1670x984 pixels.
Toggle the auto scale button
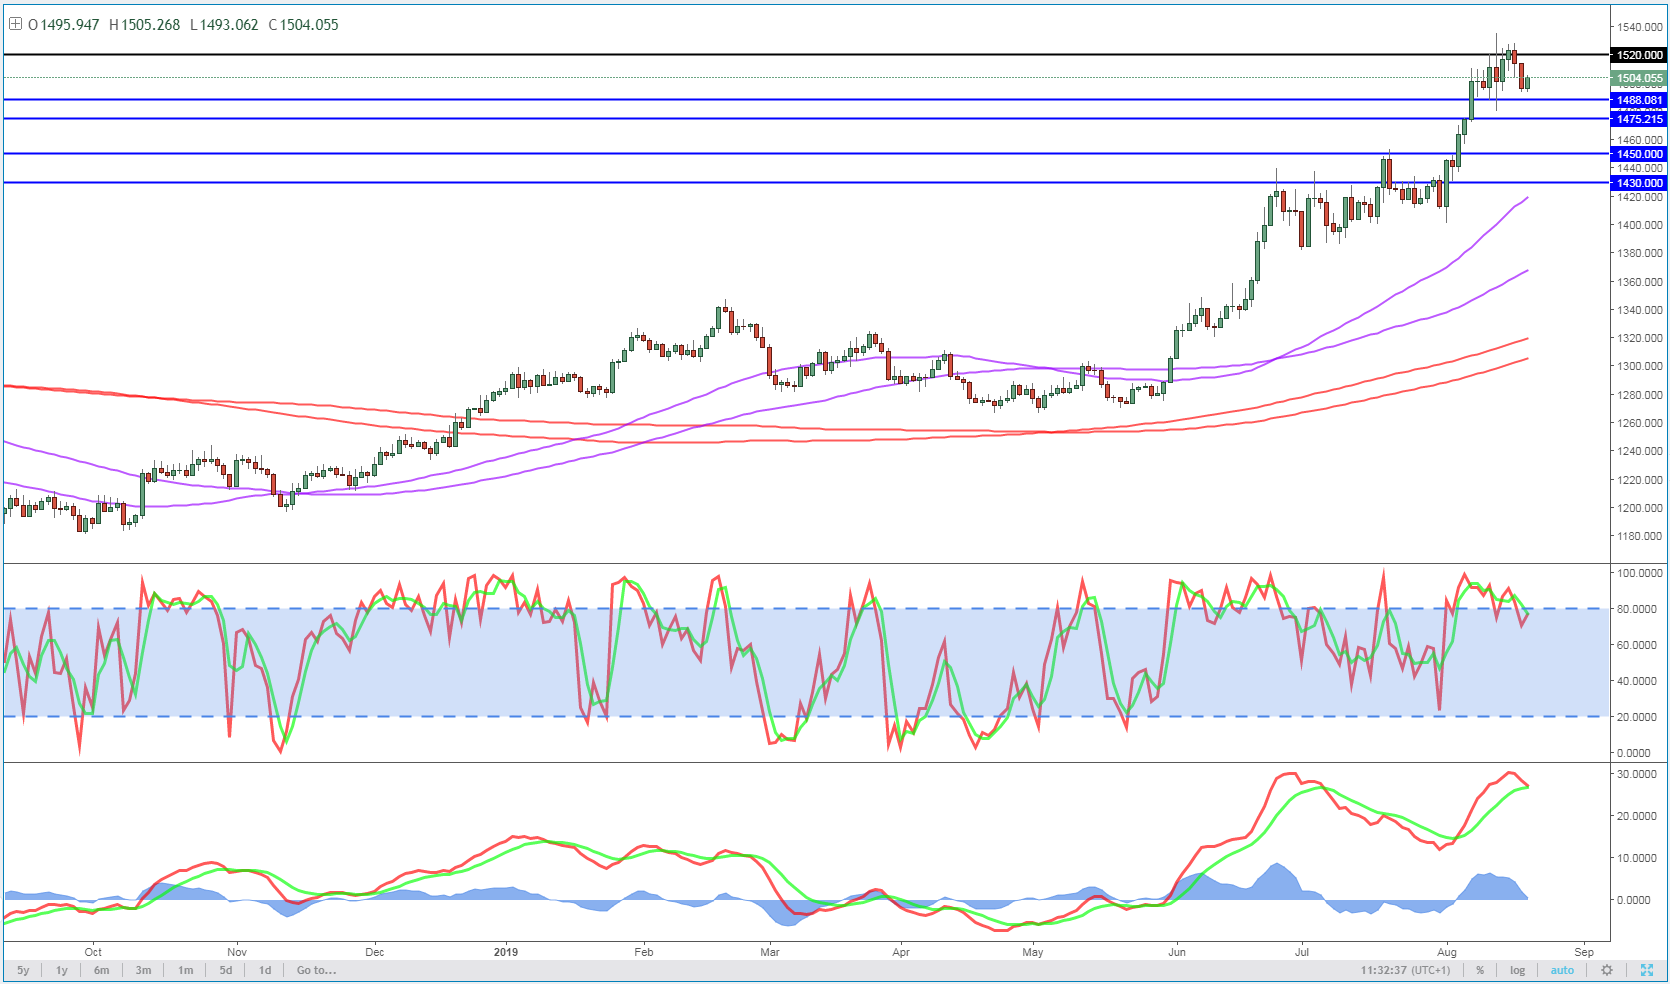tap(1562, 970)
